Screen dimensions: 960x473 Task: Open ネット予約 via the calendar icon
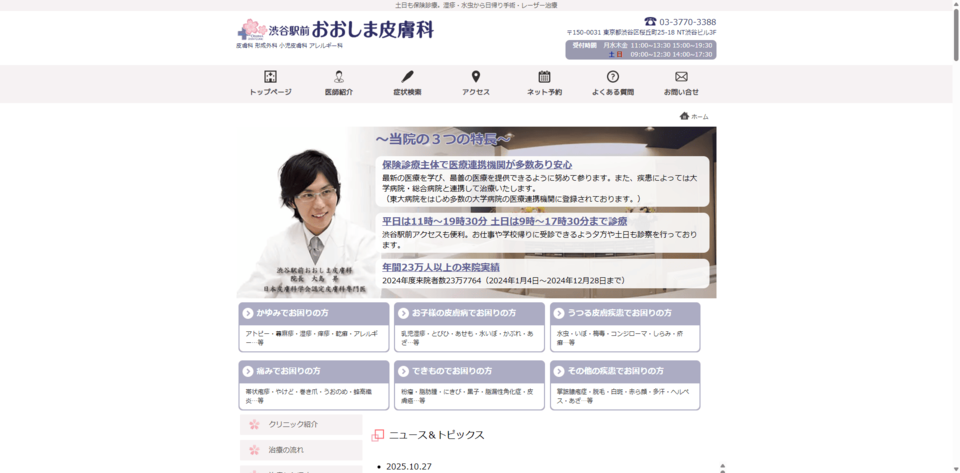(544, 77)
